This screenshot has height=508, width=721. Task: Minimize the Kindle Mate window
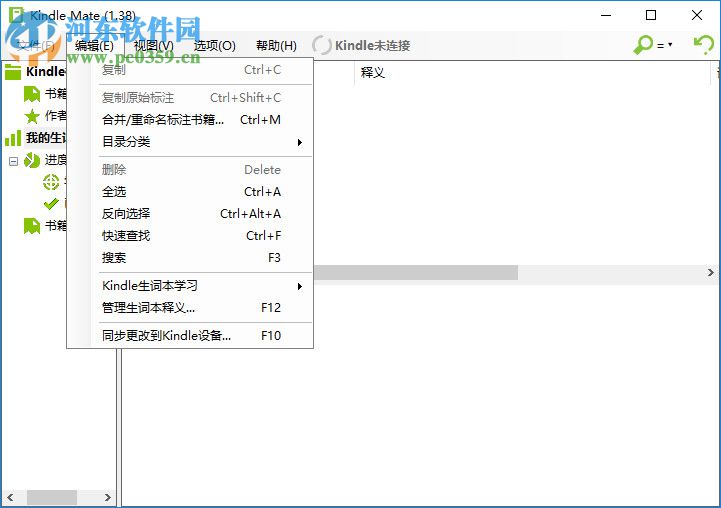606,15
